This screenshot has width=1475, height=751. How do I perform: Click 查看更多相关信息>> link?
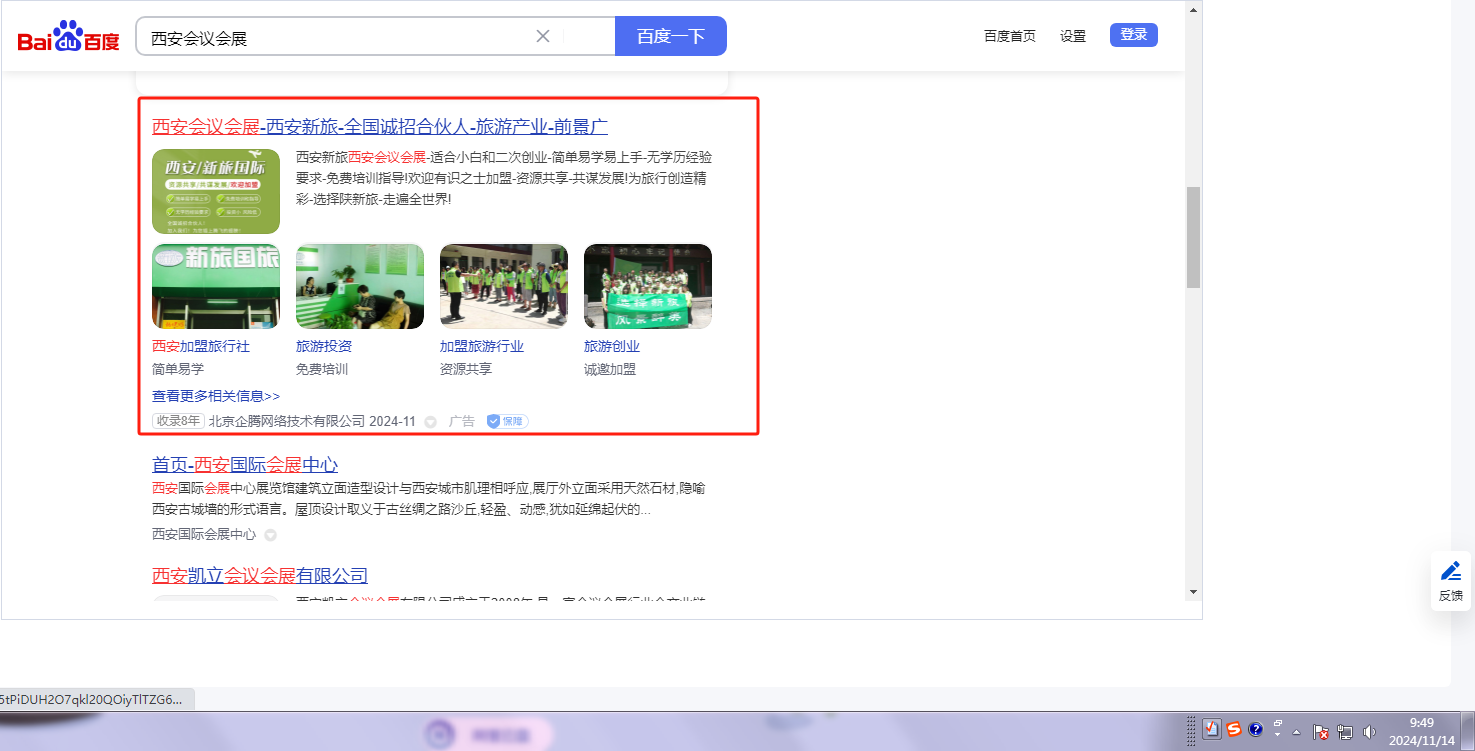pos(216,396)
